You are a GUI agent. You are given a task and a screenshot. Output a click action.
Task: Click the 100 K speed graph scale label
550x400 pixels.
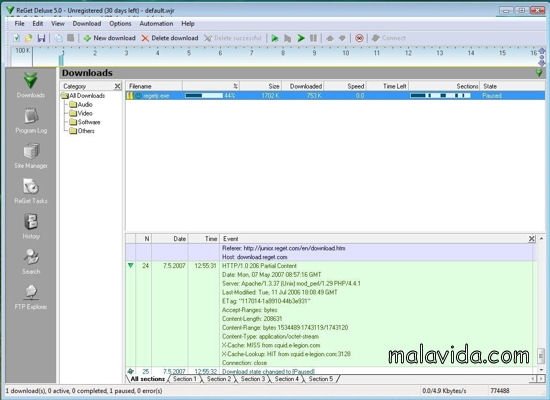(x=22, y=51)
